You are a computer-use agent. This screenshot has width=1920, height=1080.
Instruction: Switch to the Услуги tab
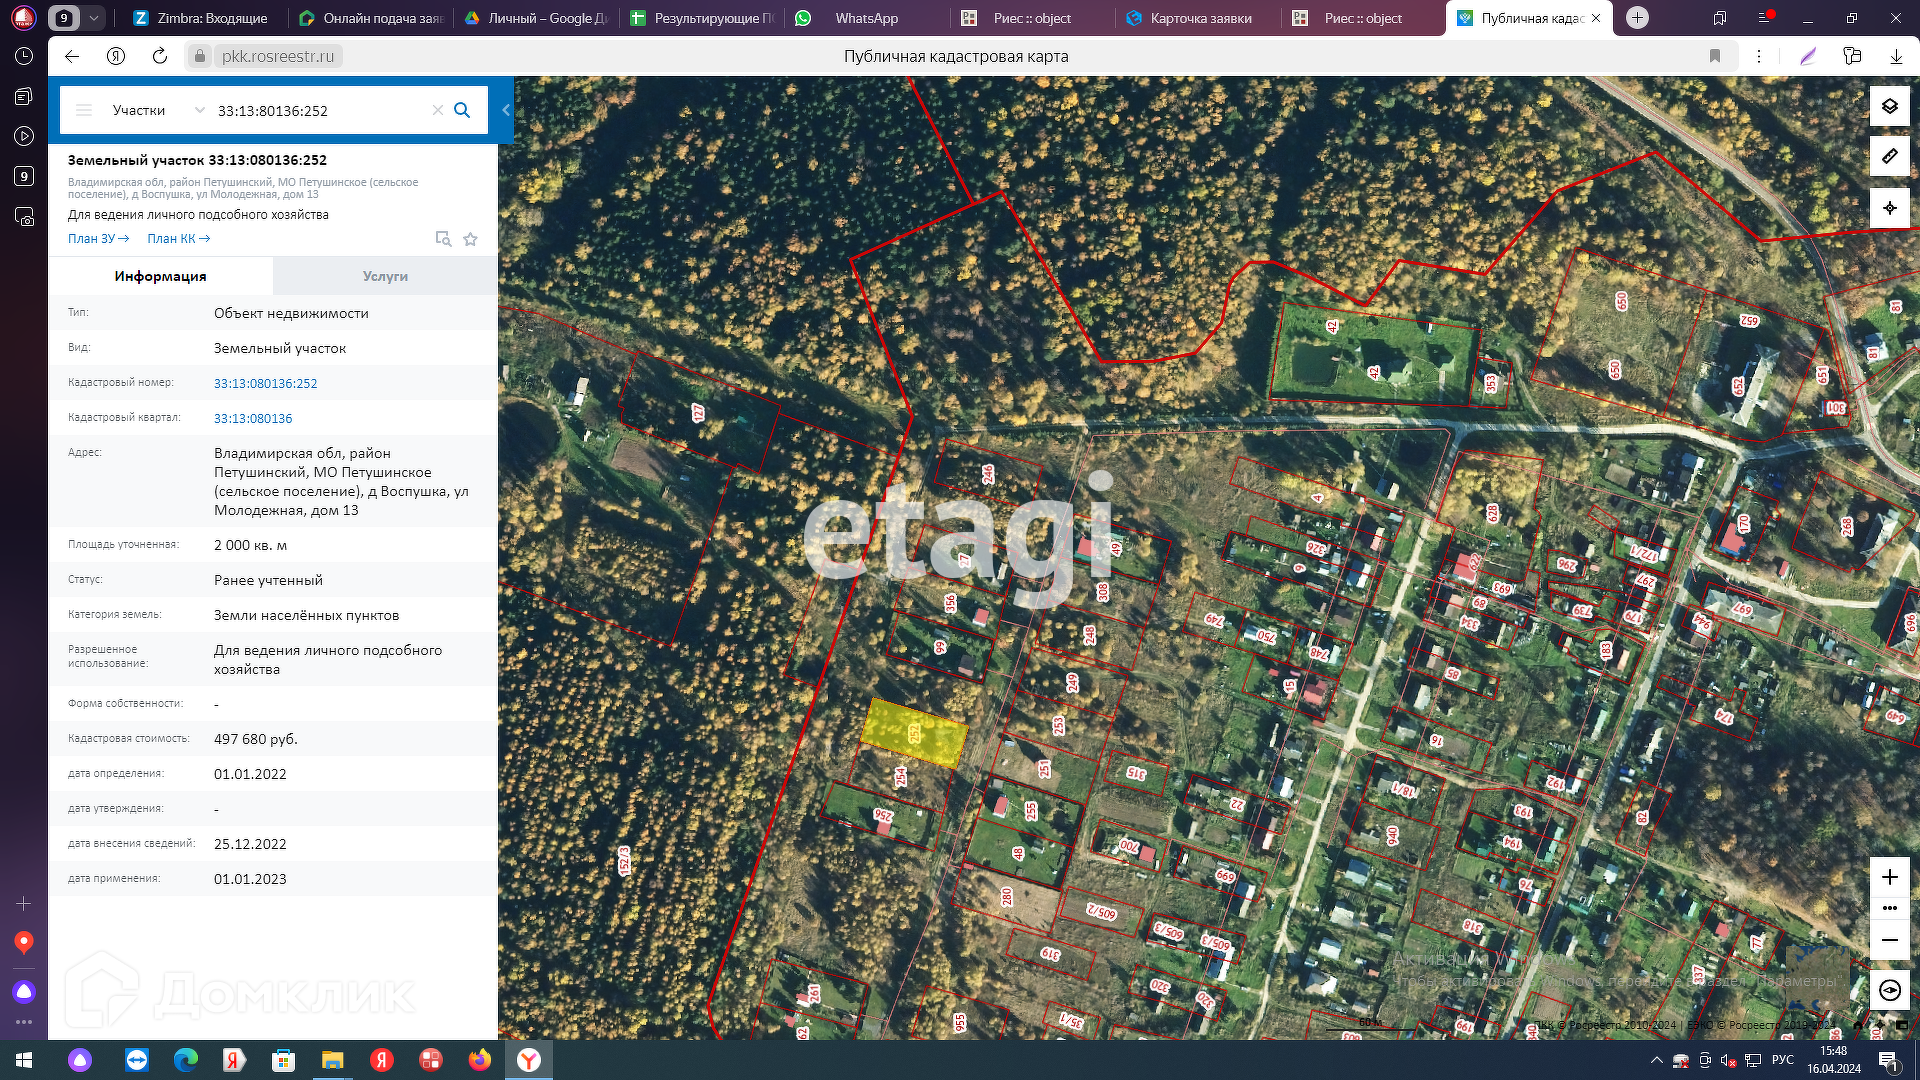click(385, 276)
